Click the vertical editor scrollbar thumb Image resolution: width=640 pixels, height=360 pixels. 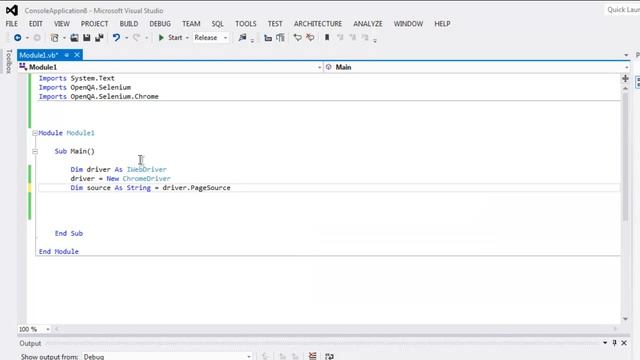coord(625,157)
